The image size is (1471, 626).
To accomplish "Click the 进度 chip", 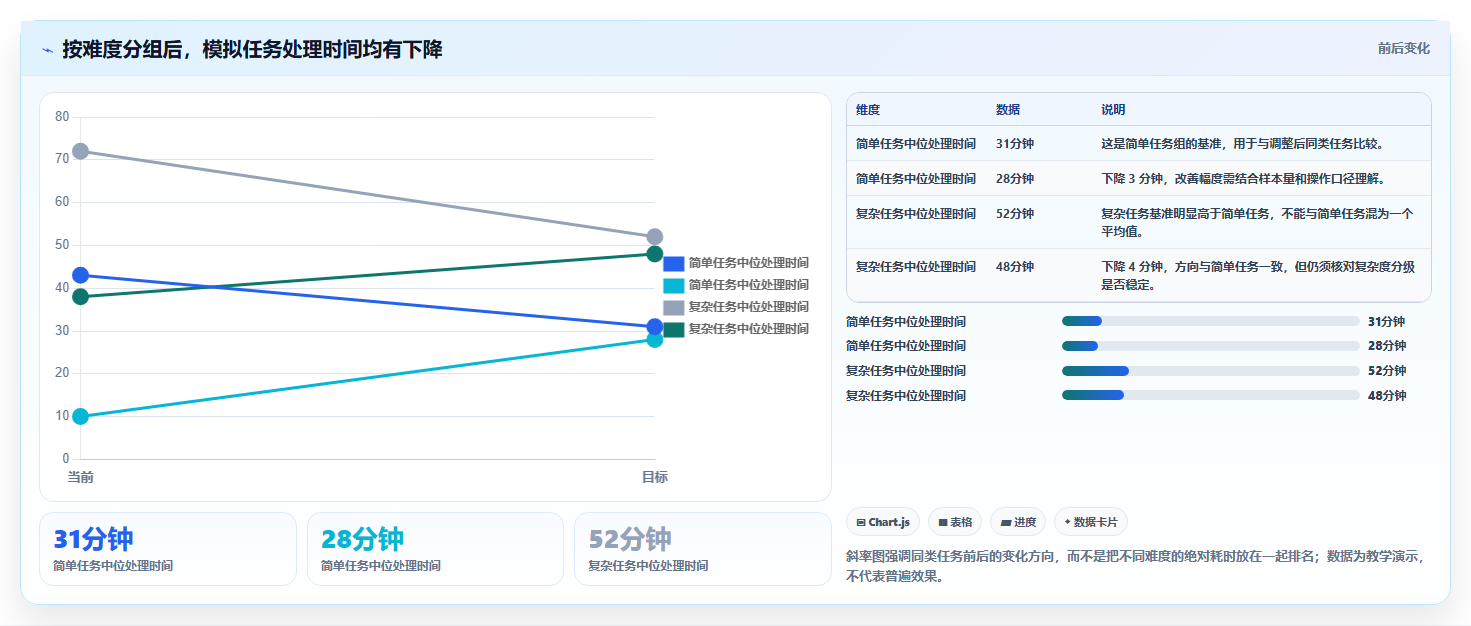I will tap(1018, 522).
